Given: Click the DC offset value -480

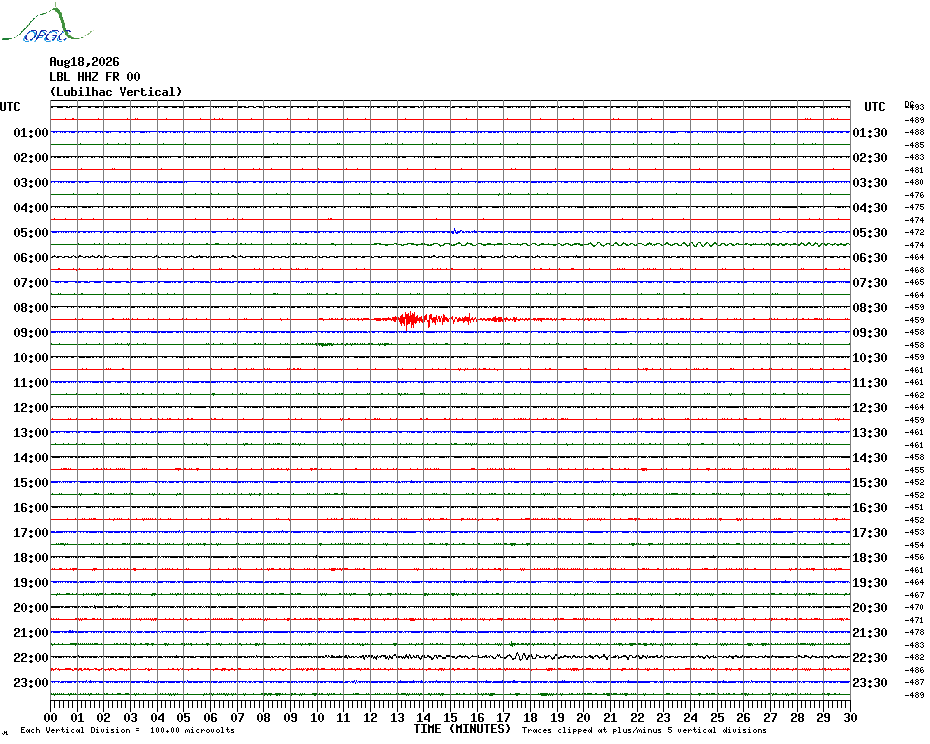Looking at the screenshot, I should (915, 182).
